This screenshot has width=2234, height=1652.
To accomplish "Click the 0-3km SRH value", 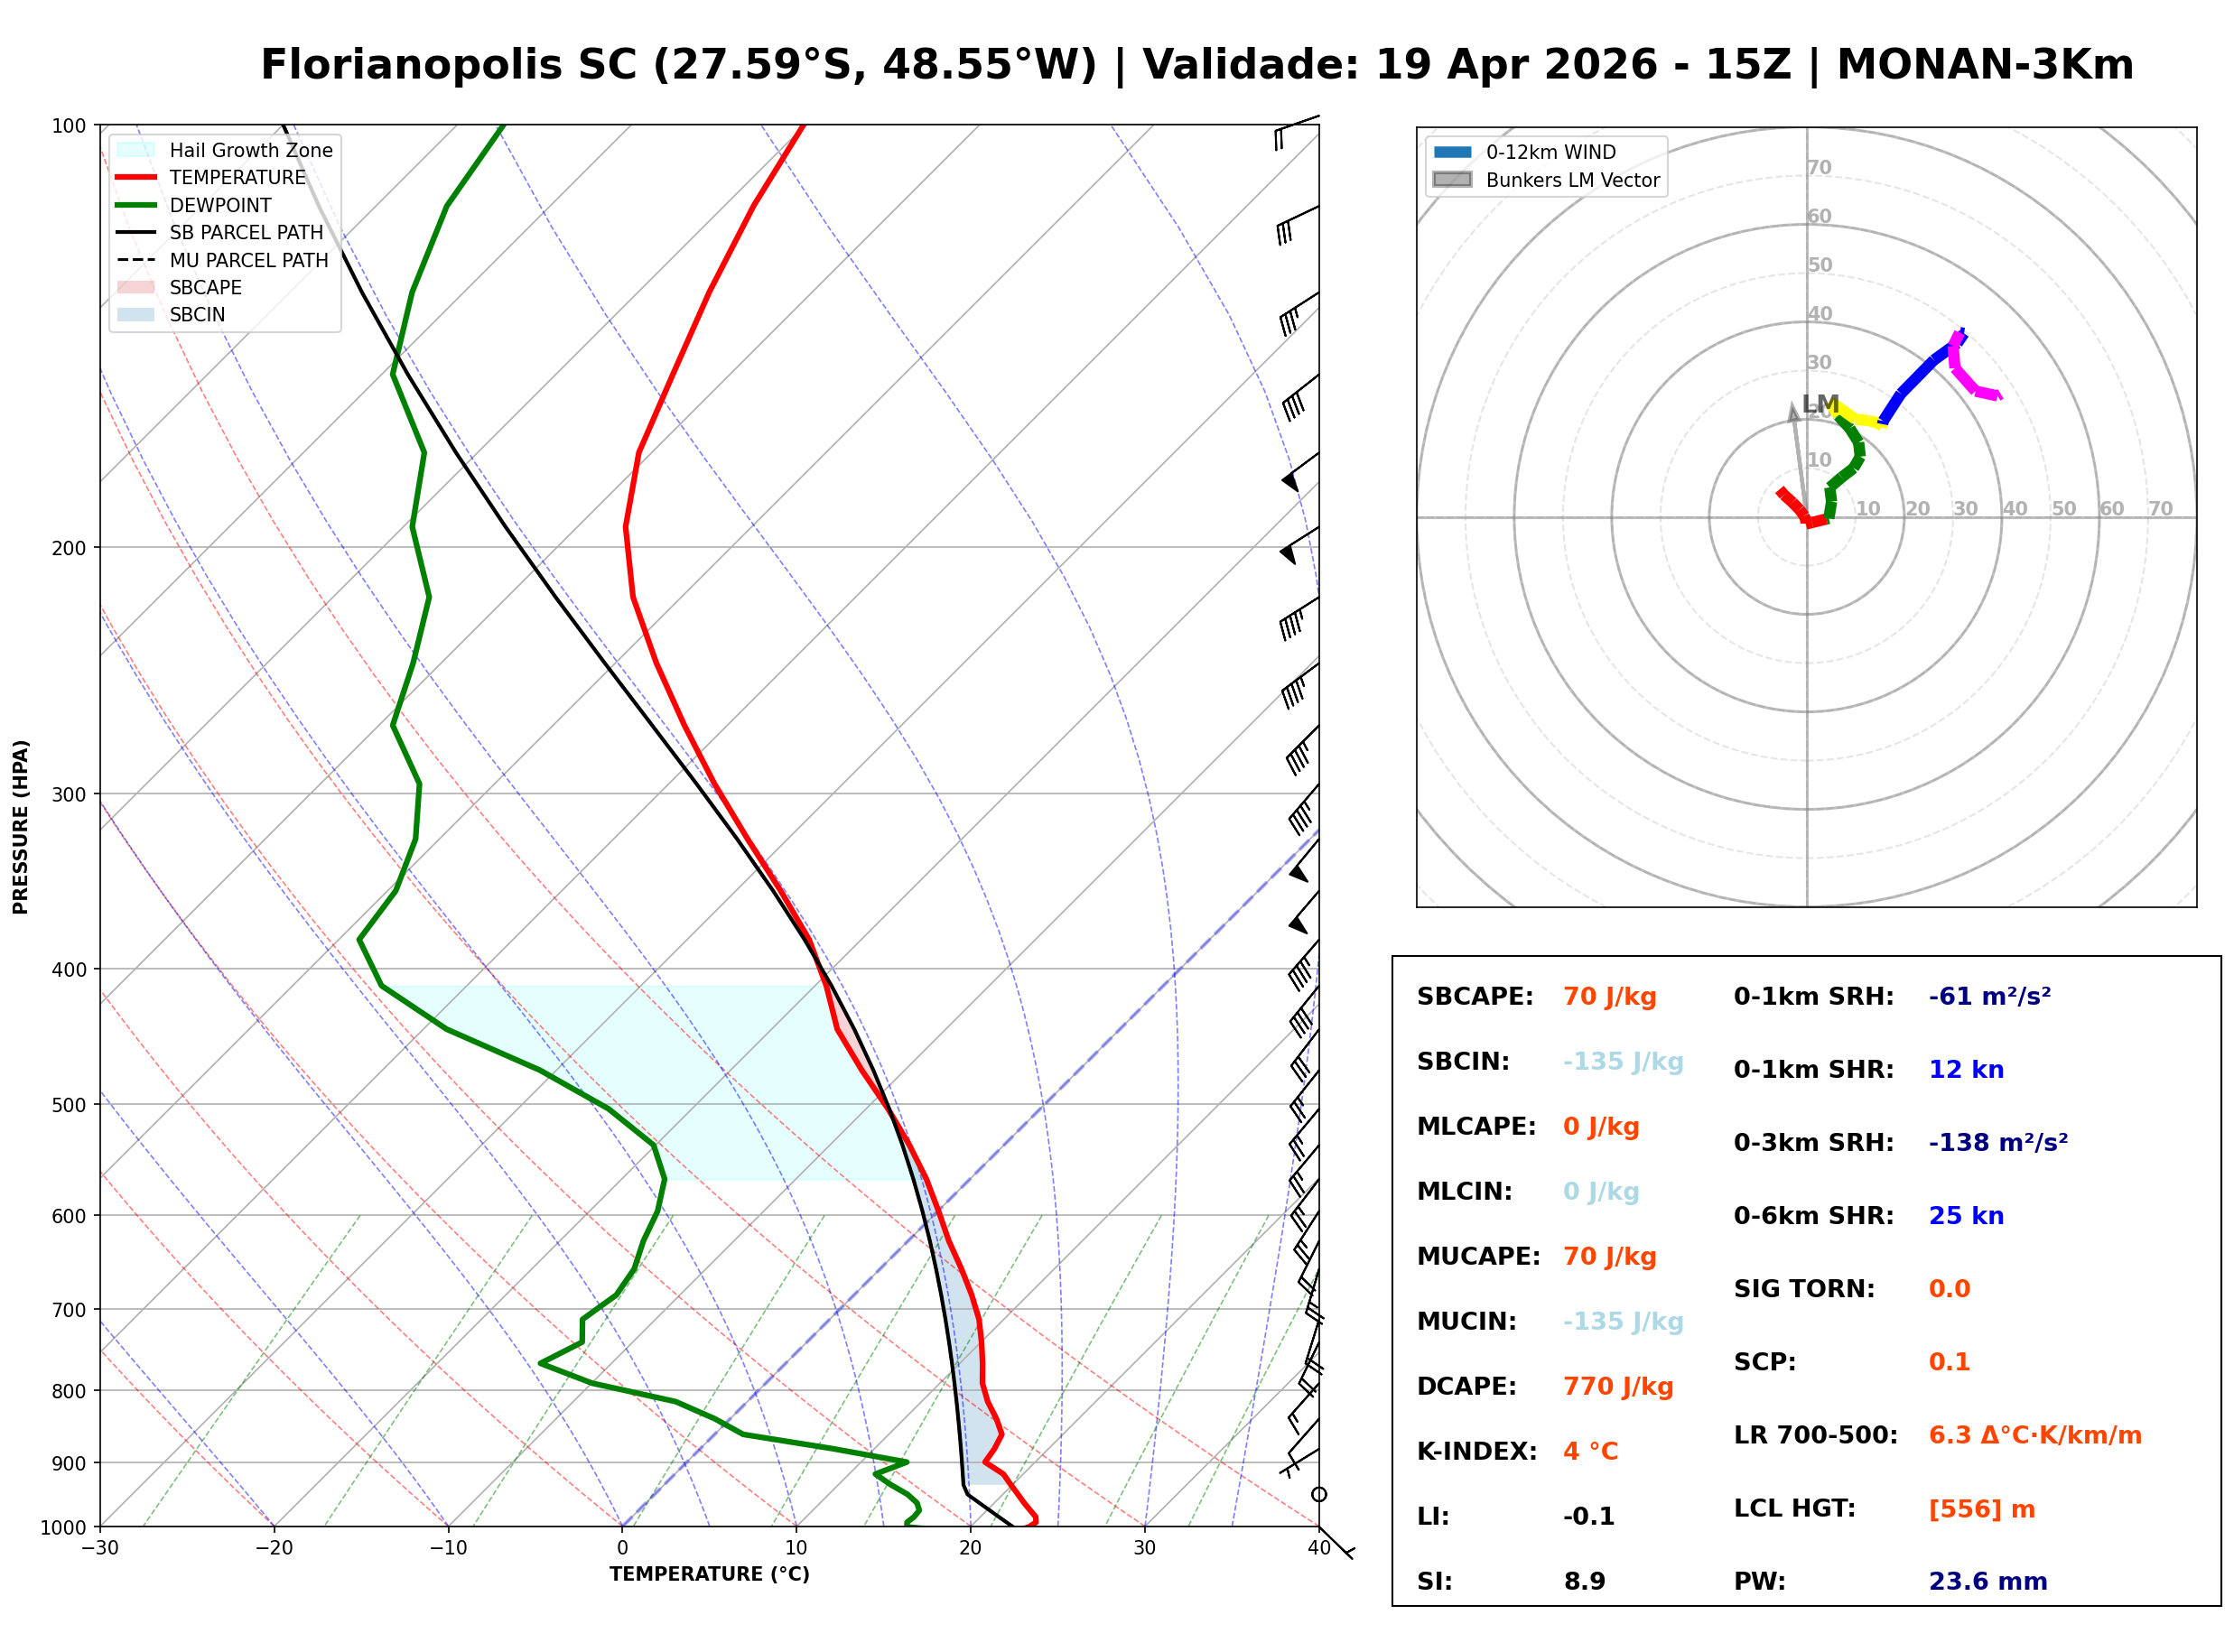I will (1997, 1143).
